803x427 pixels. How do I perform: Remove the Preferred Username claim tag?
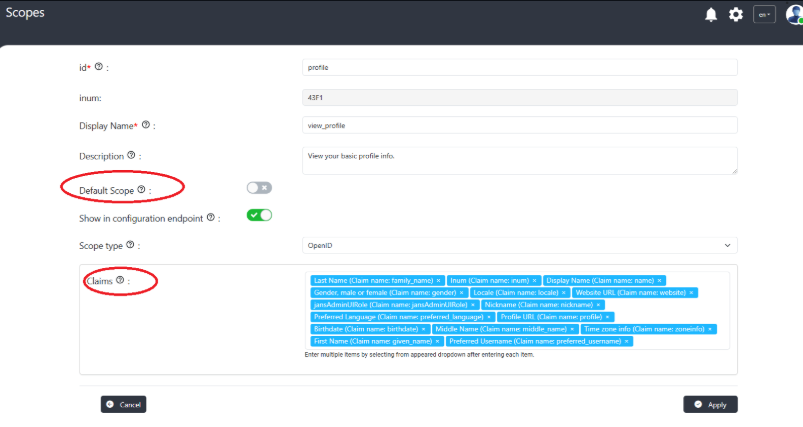tap(627, 341)
